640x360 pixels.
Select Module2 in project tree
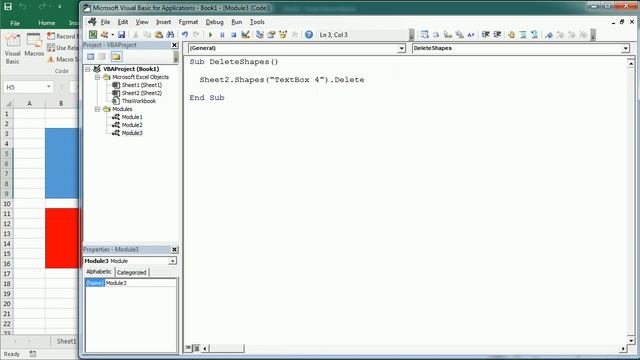132,125
